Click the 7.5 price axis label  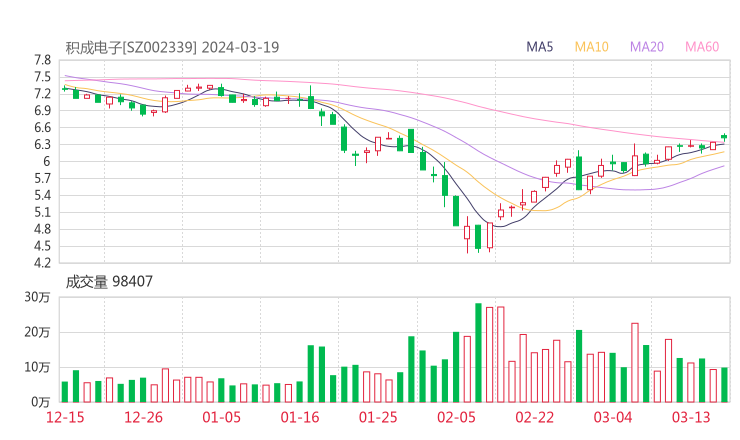[x=42, y=77]
